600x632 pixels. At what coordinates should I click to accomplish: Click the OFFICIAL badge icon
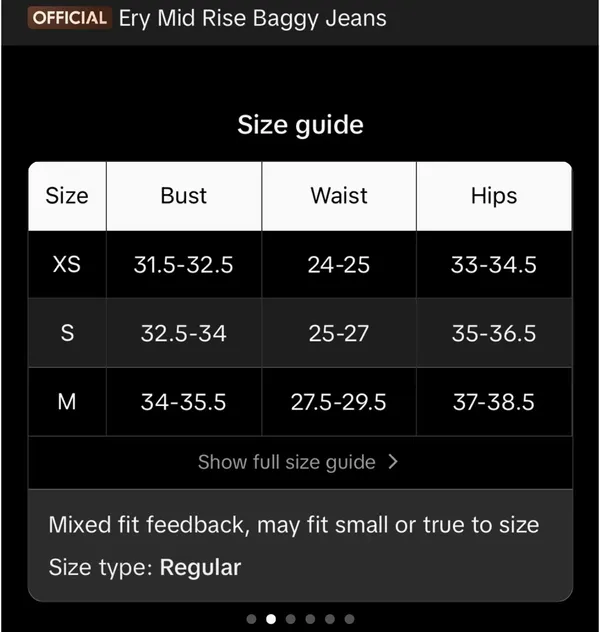tap(69, 18)
